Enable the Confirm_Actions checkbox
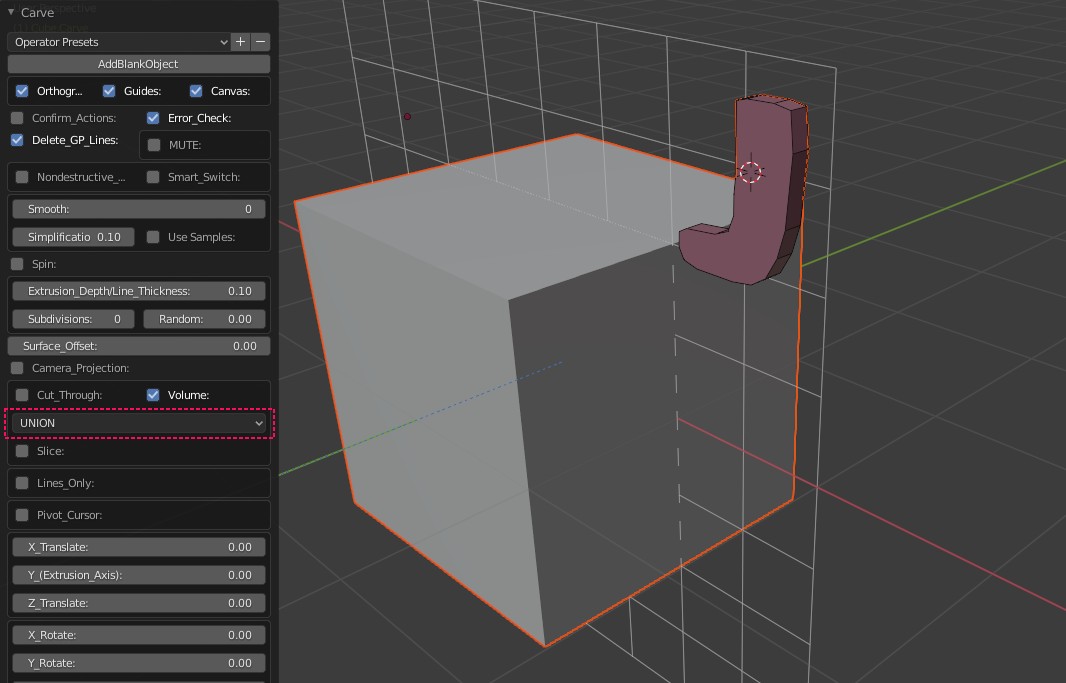1066x683 pixels. tap(17, 118)
